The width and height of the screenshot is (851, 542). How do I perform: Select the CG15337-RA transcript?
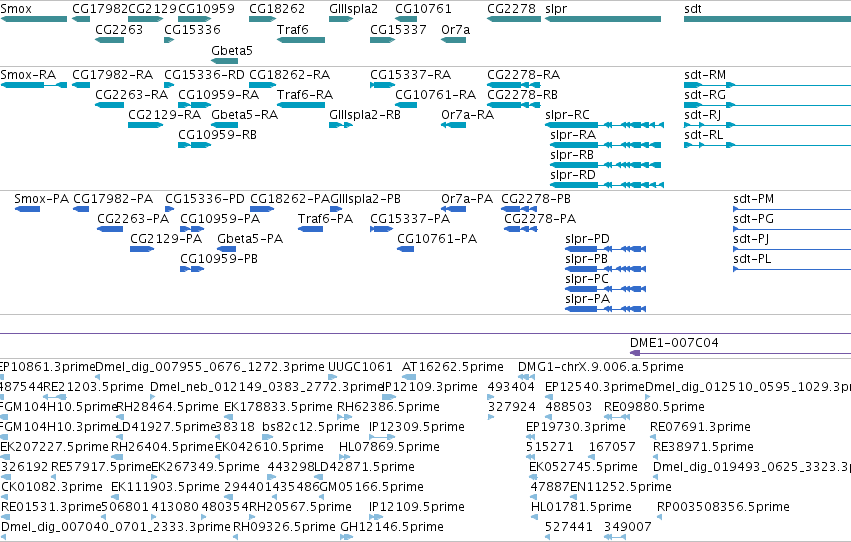pyautogui.click(x=382, y=85)
